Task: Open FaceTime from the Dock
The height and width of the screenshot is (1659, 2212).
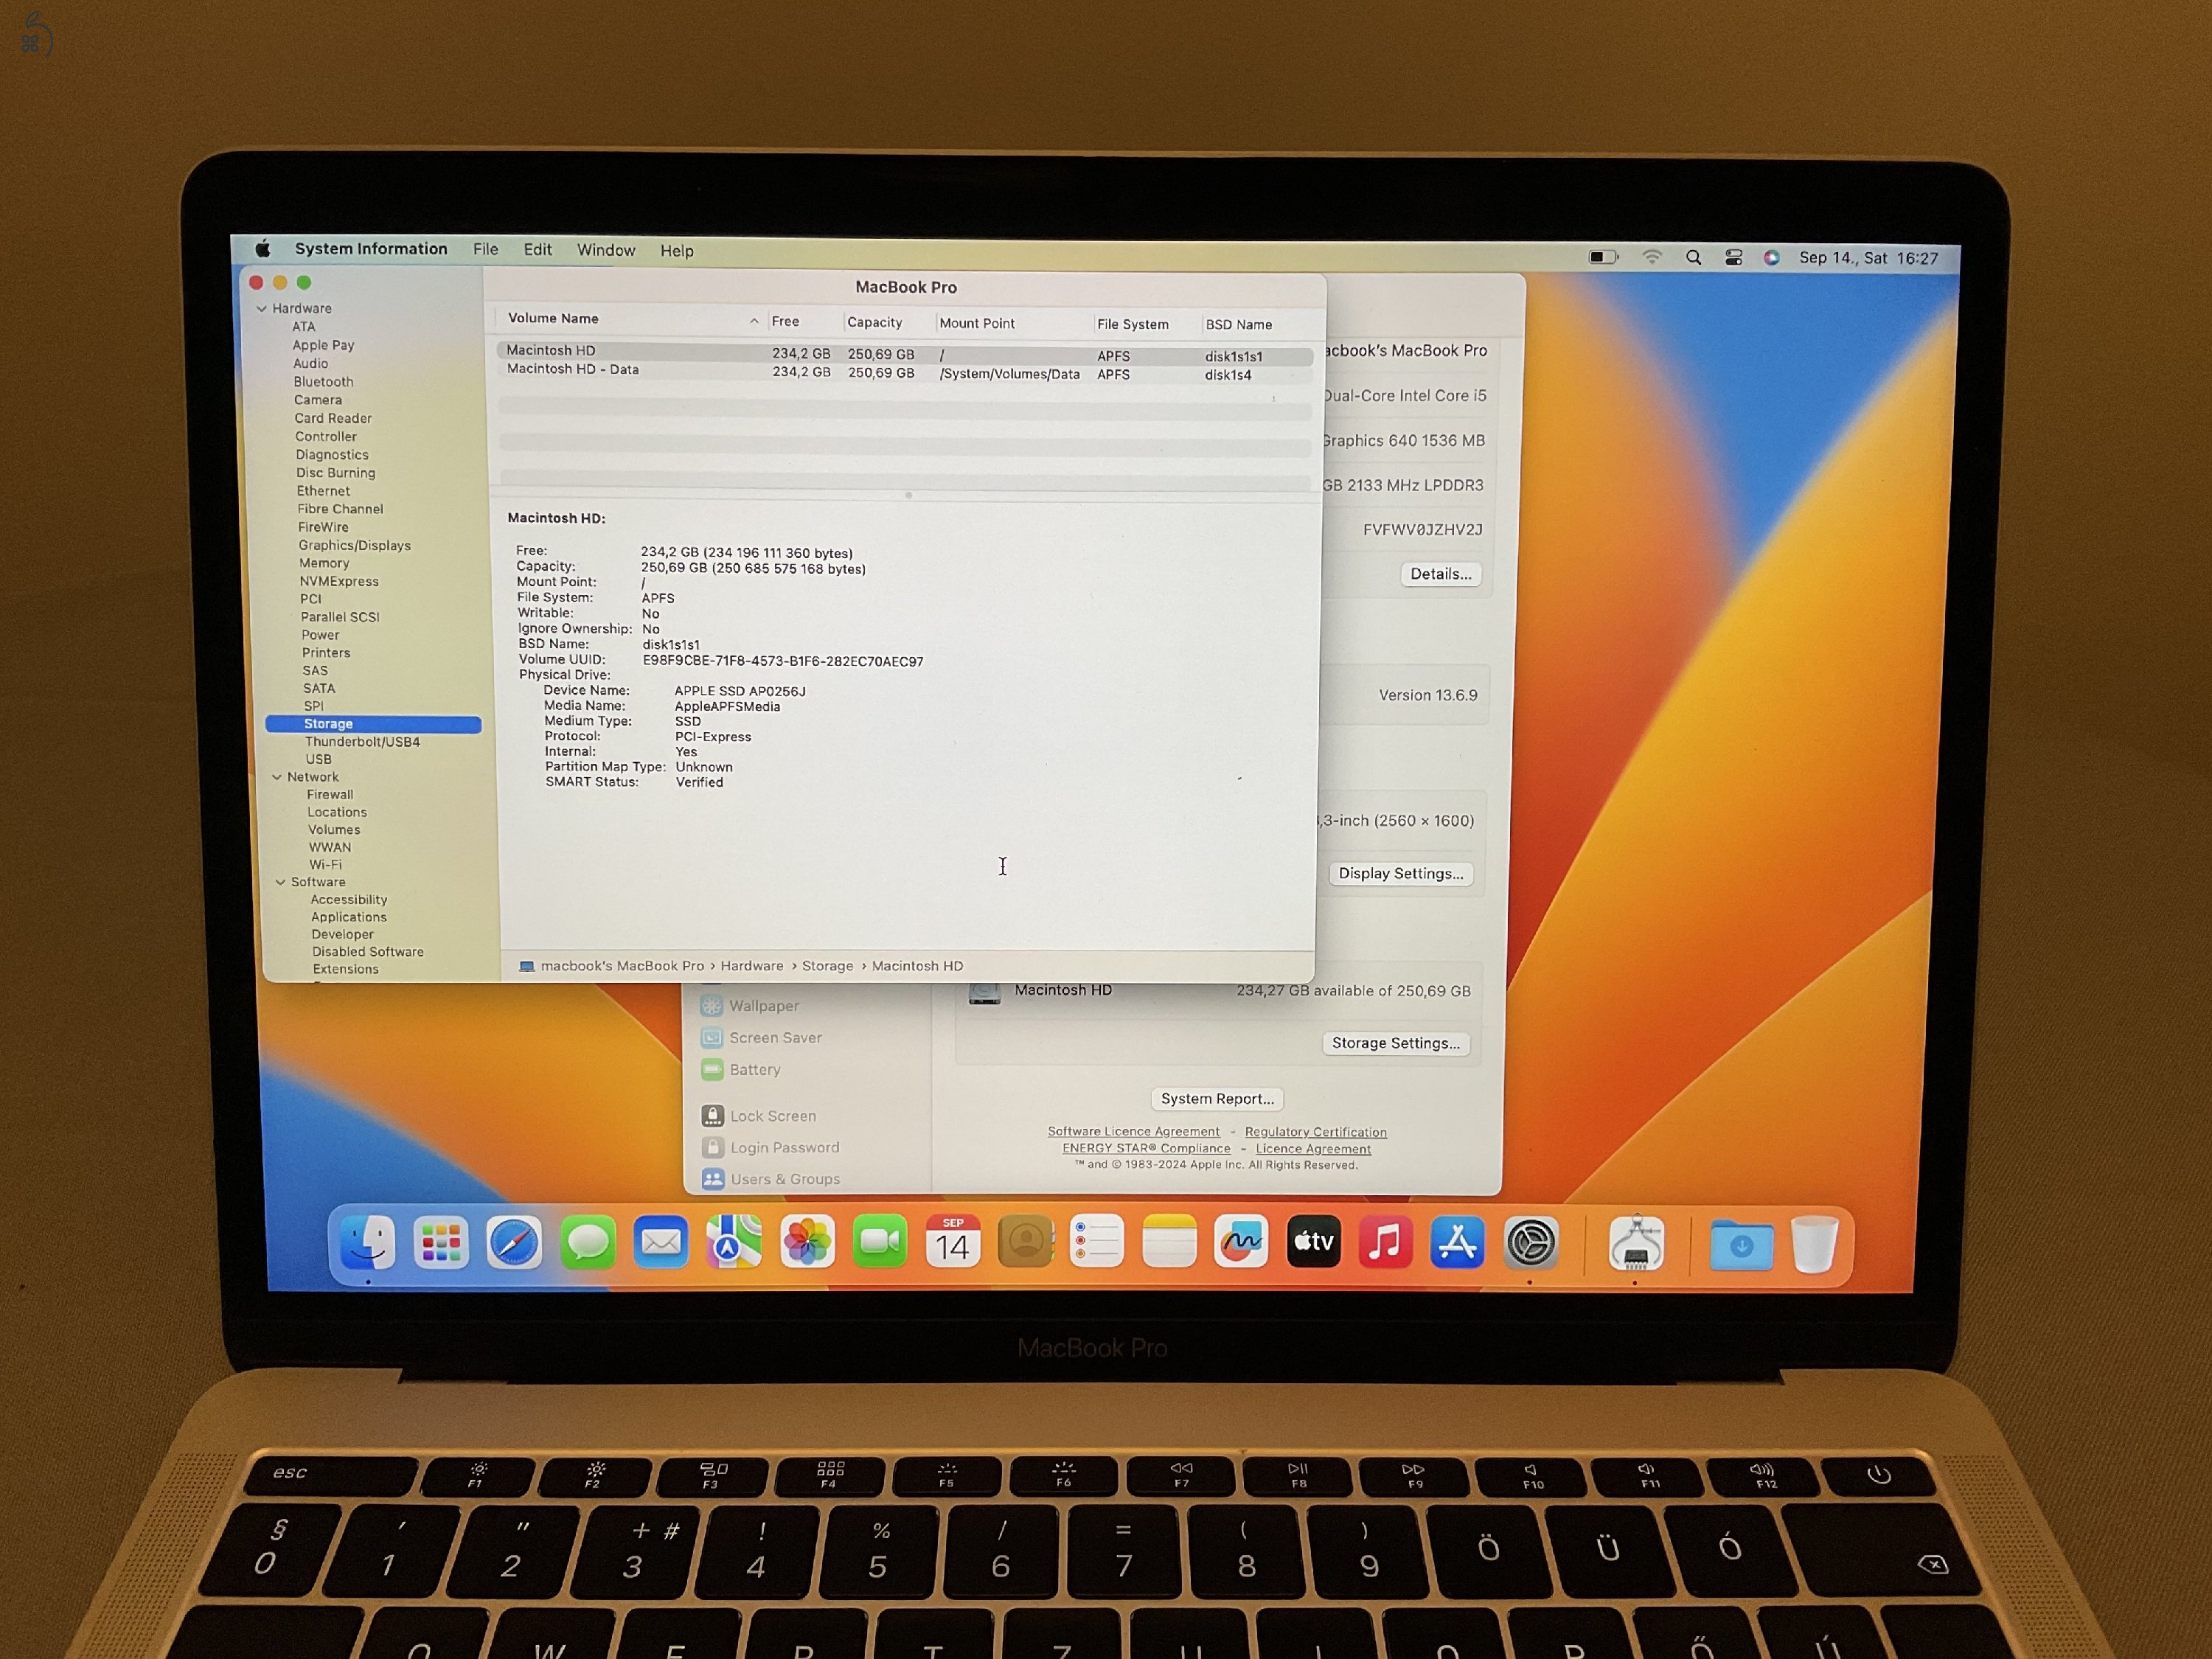Action: pyautogui.click(x=880, y=1242)
